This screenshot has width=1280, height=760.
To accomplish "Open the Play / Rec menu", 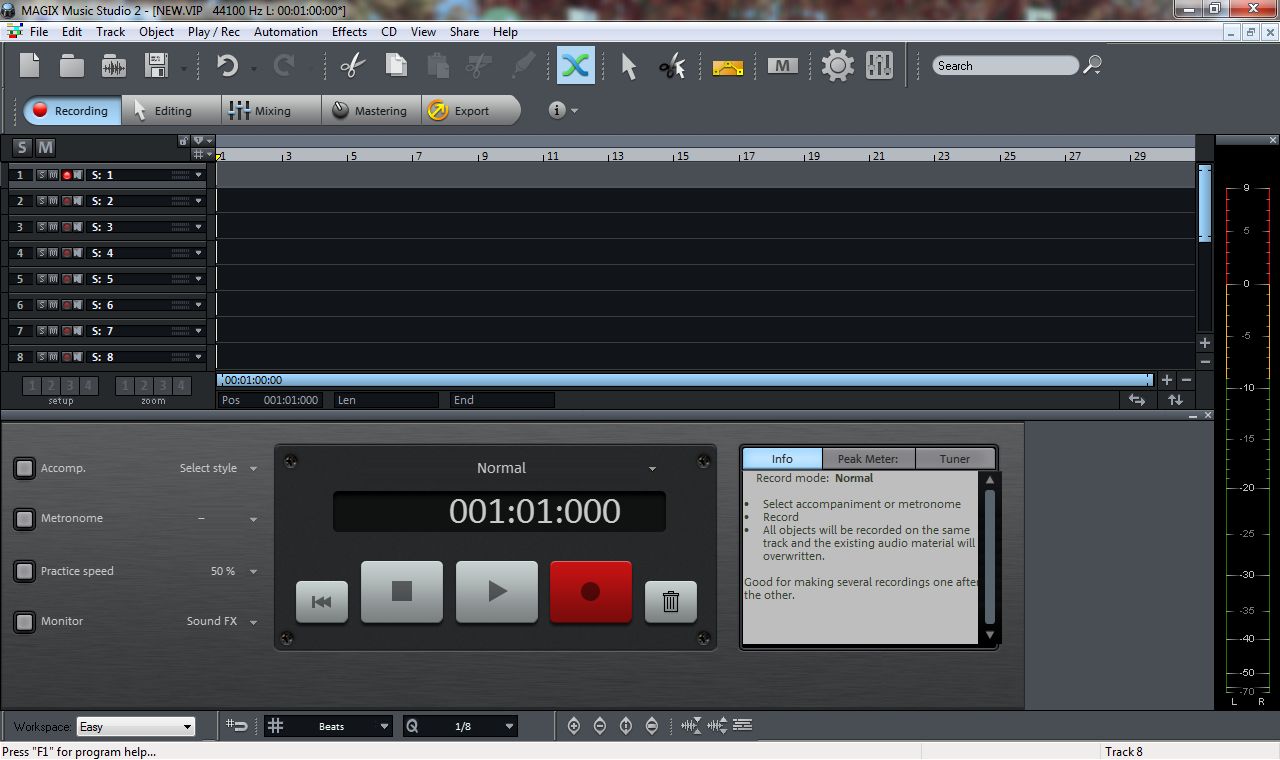I will click(214, 31).
